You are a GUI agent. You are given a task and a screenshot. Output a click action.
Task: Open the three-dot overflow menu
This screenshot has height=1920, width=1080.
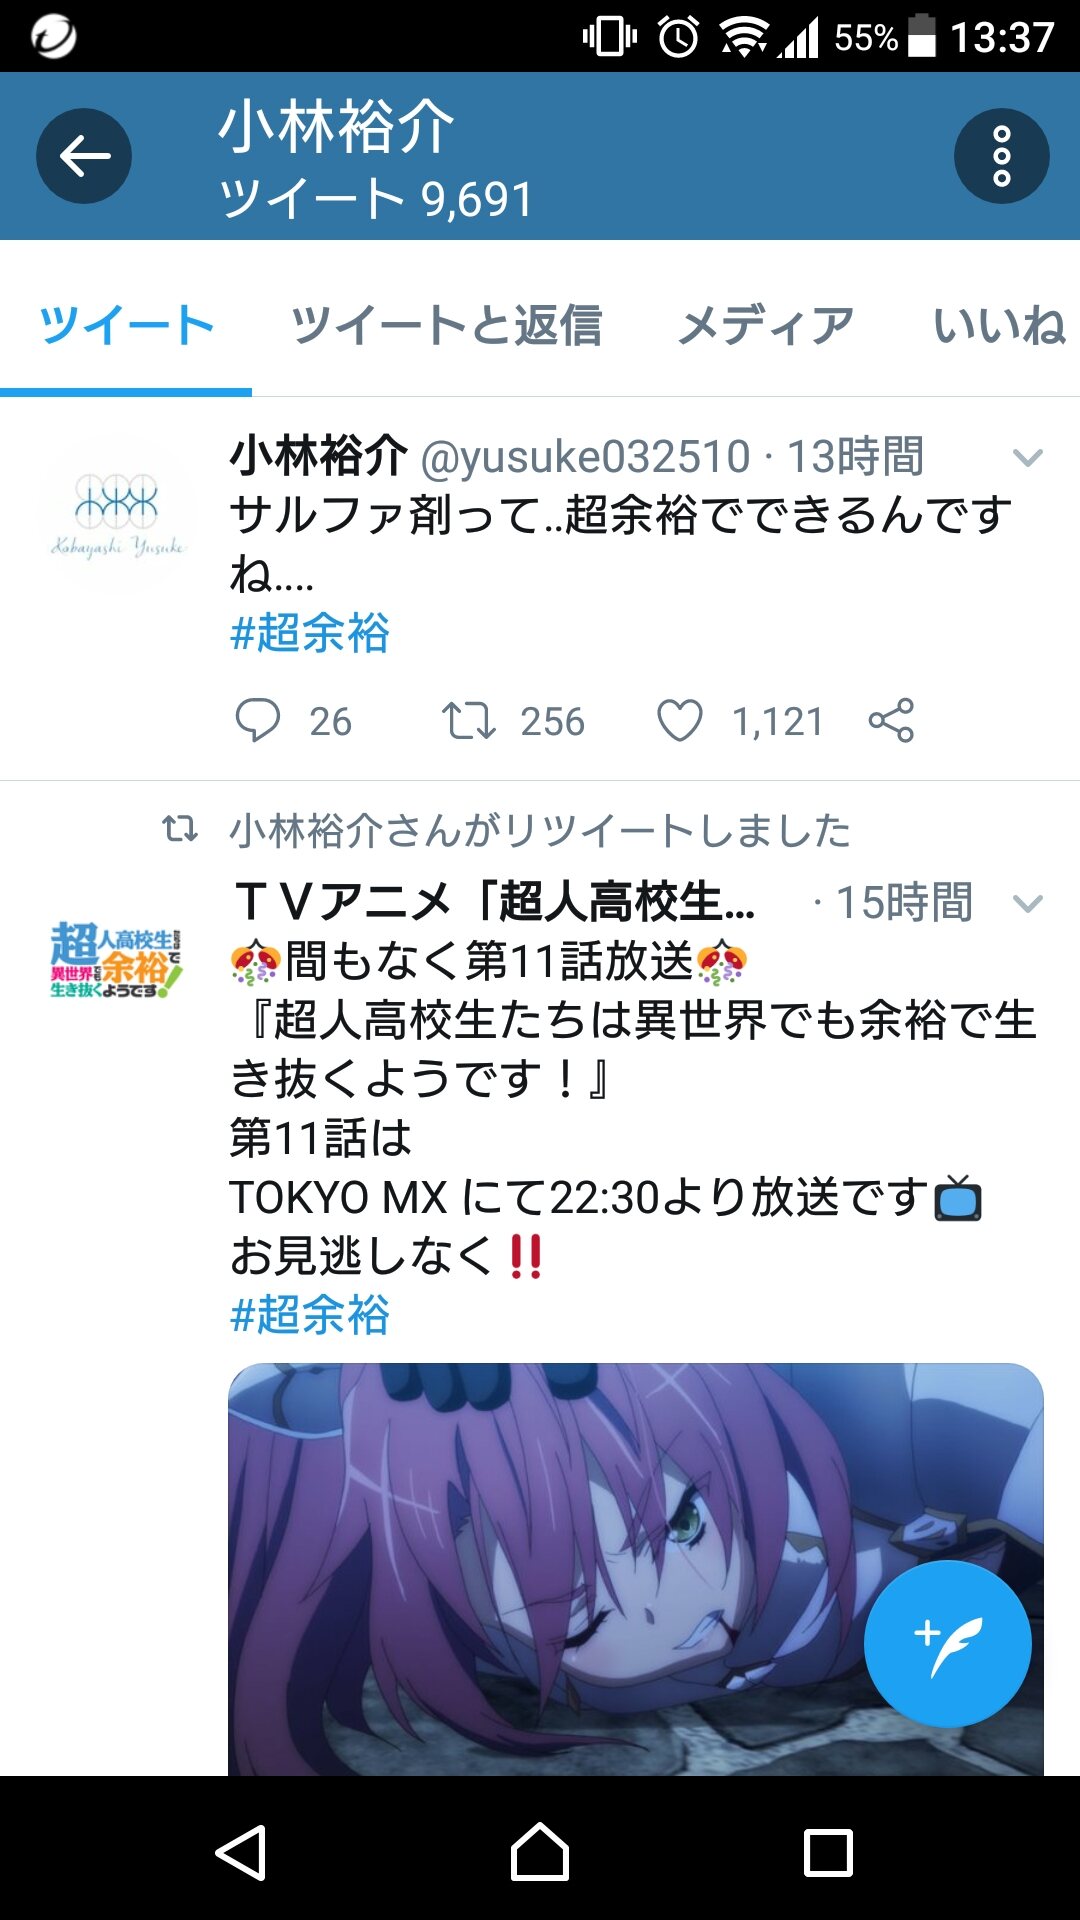coord(1001,156)
